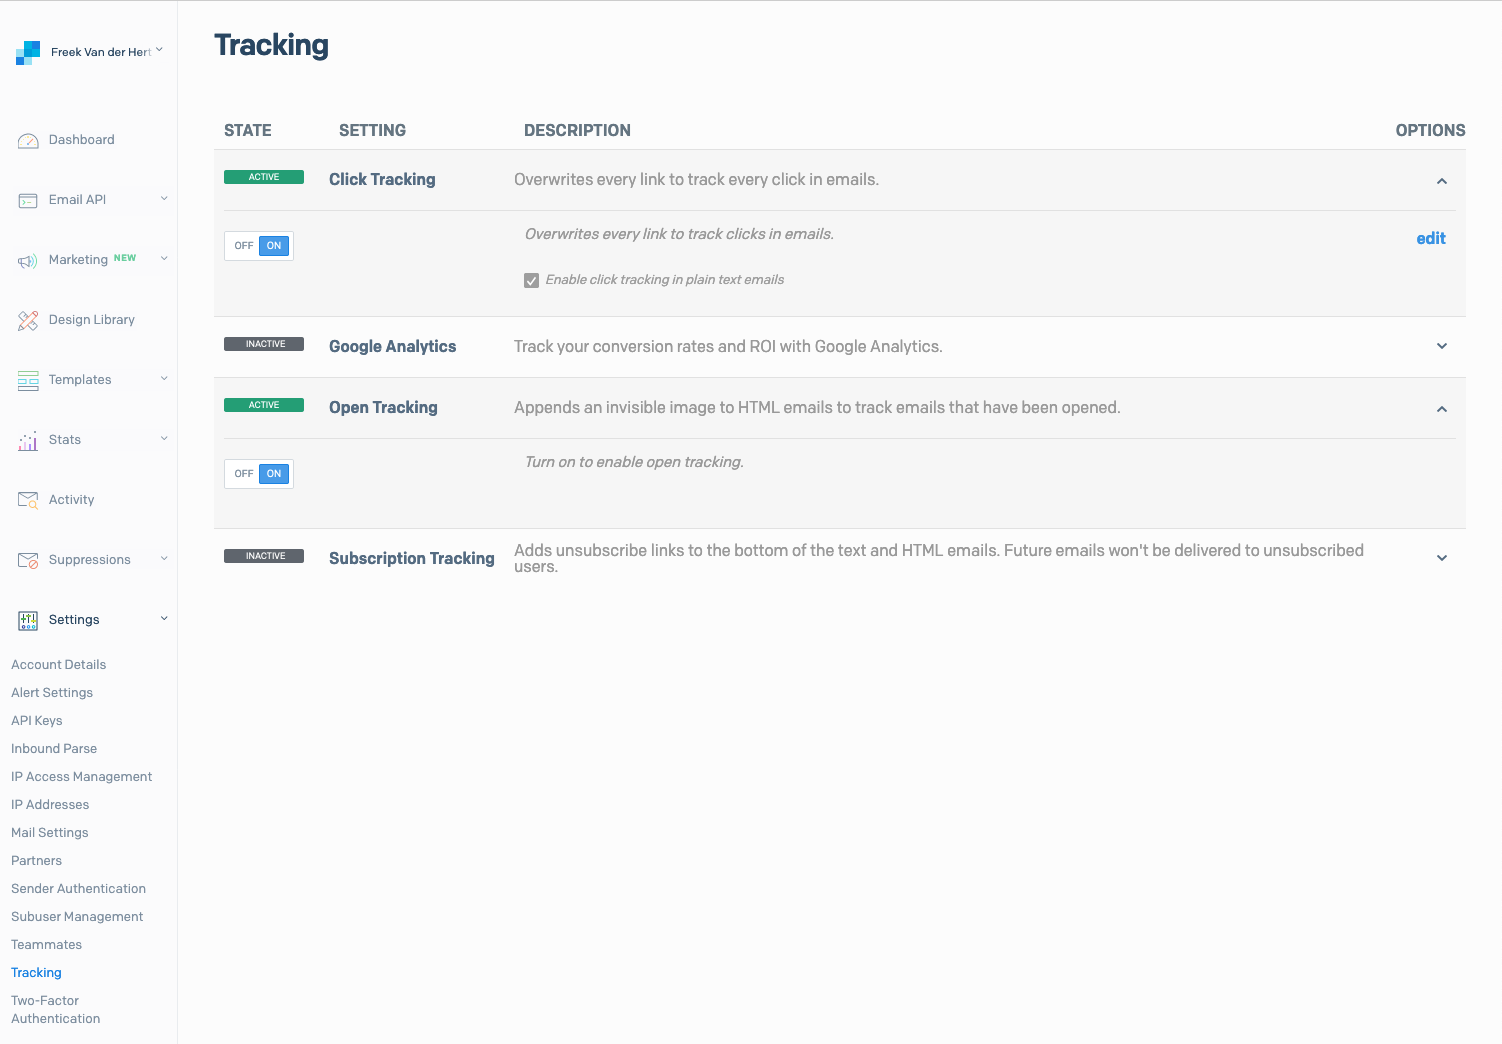Image resolution: width=1502 pixels, height=1044 pixels.
Task: Expand the Marketing menu chevron
Action: (164, 258)
